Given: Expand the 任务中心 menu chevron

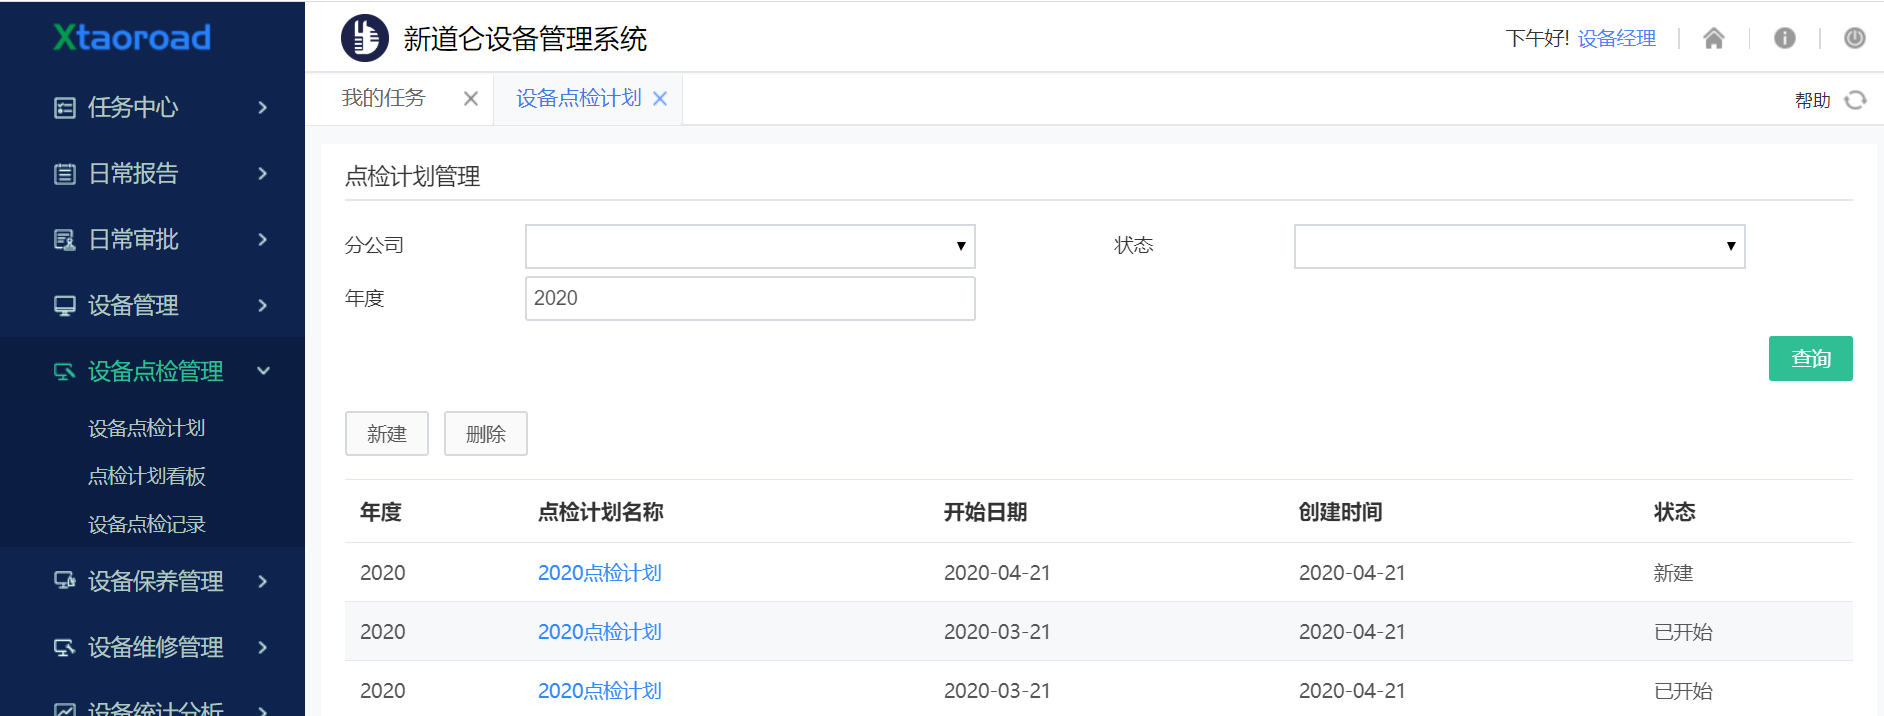Looking at the screenshot, I should coord(263,107).
